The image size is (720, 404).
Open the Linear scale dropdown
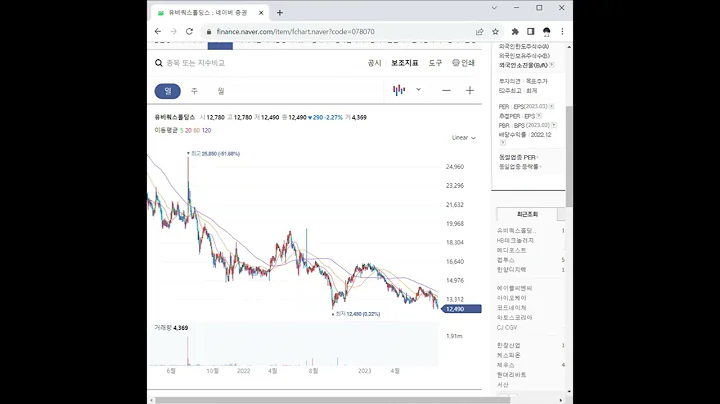(464, 138)
